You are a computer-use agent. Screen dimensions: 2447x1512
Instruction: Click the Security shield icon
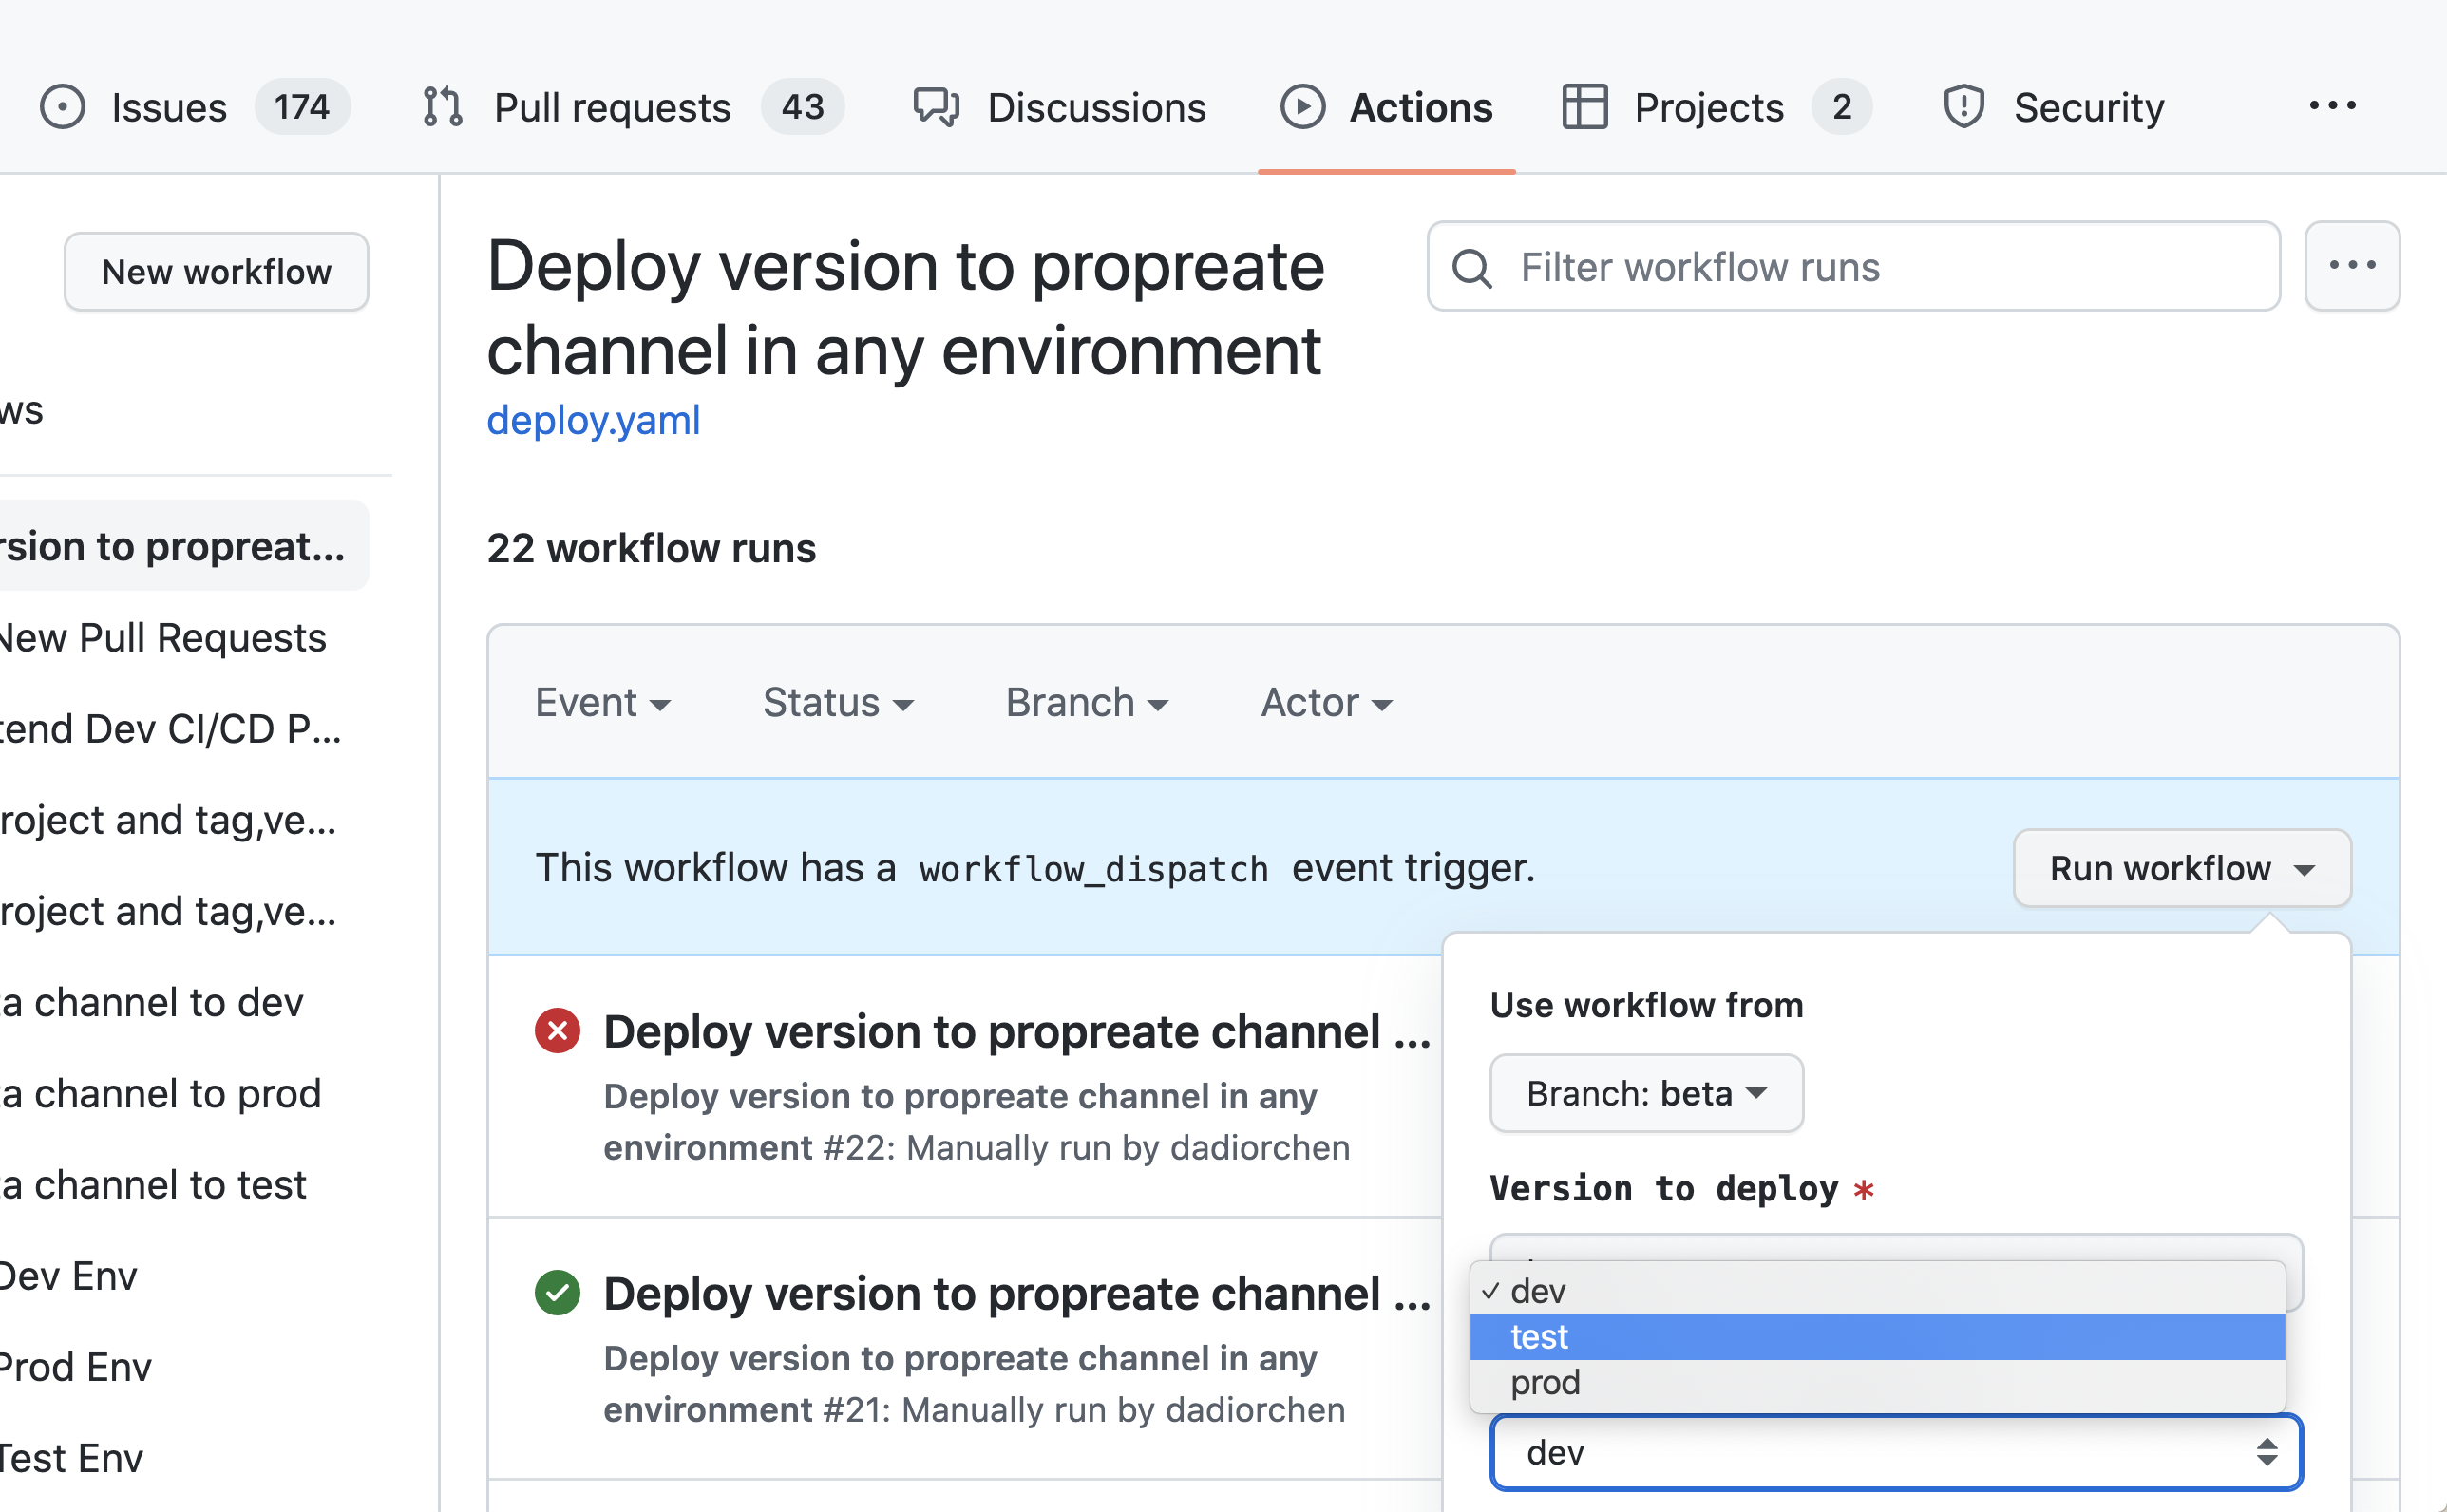point(1963,107)
